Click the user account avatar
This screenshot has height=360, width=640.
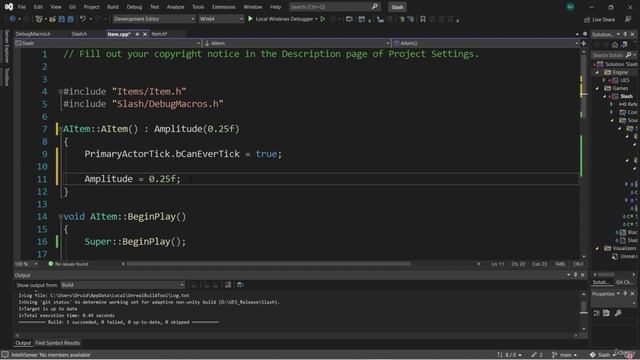point(570,7)
